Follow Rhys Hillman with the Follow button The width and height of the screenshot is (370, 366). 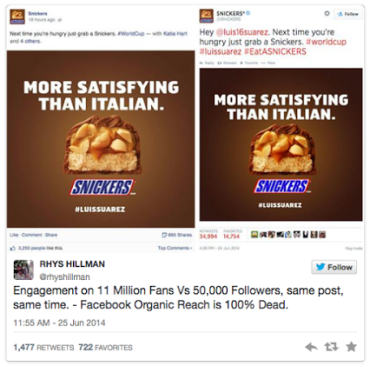(334, 267)
